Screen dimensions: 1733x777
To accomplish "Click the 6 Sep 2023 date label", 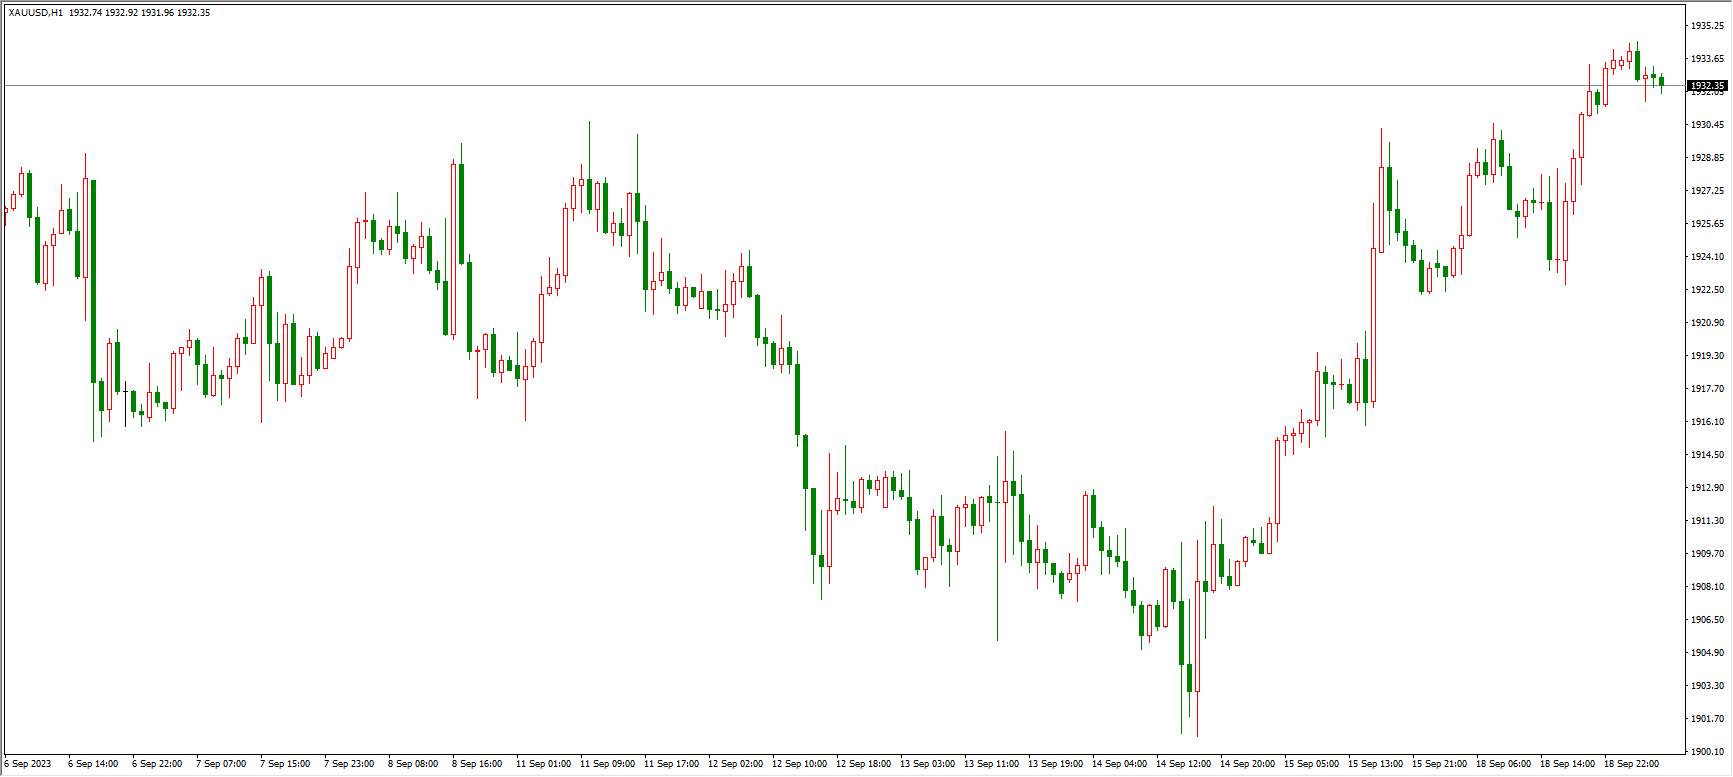I will [x=27, y=764].
